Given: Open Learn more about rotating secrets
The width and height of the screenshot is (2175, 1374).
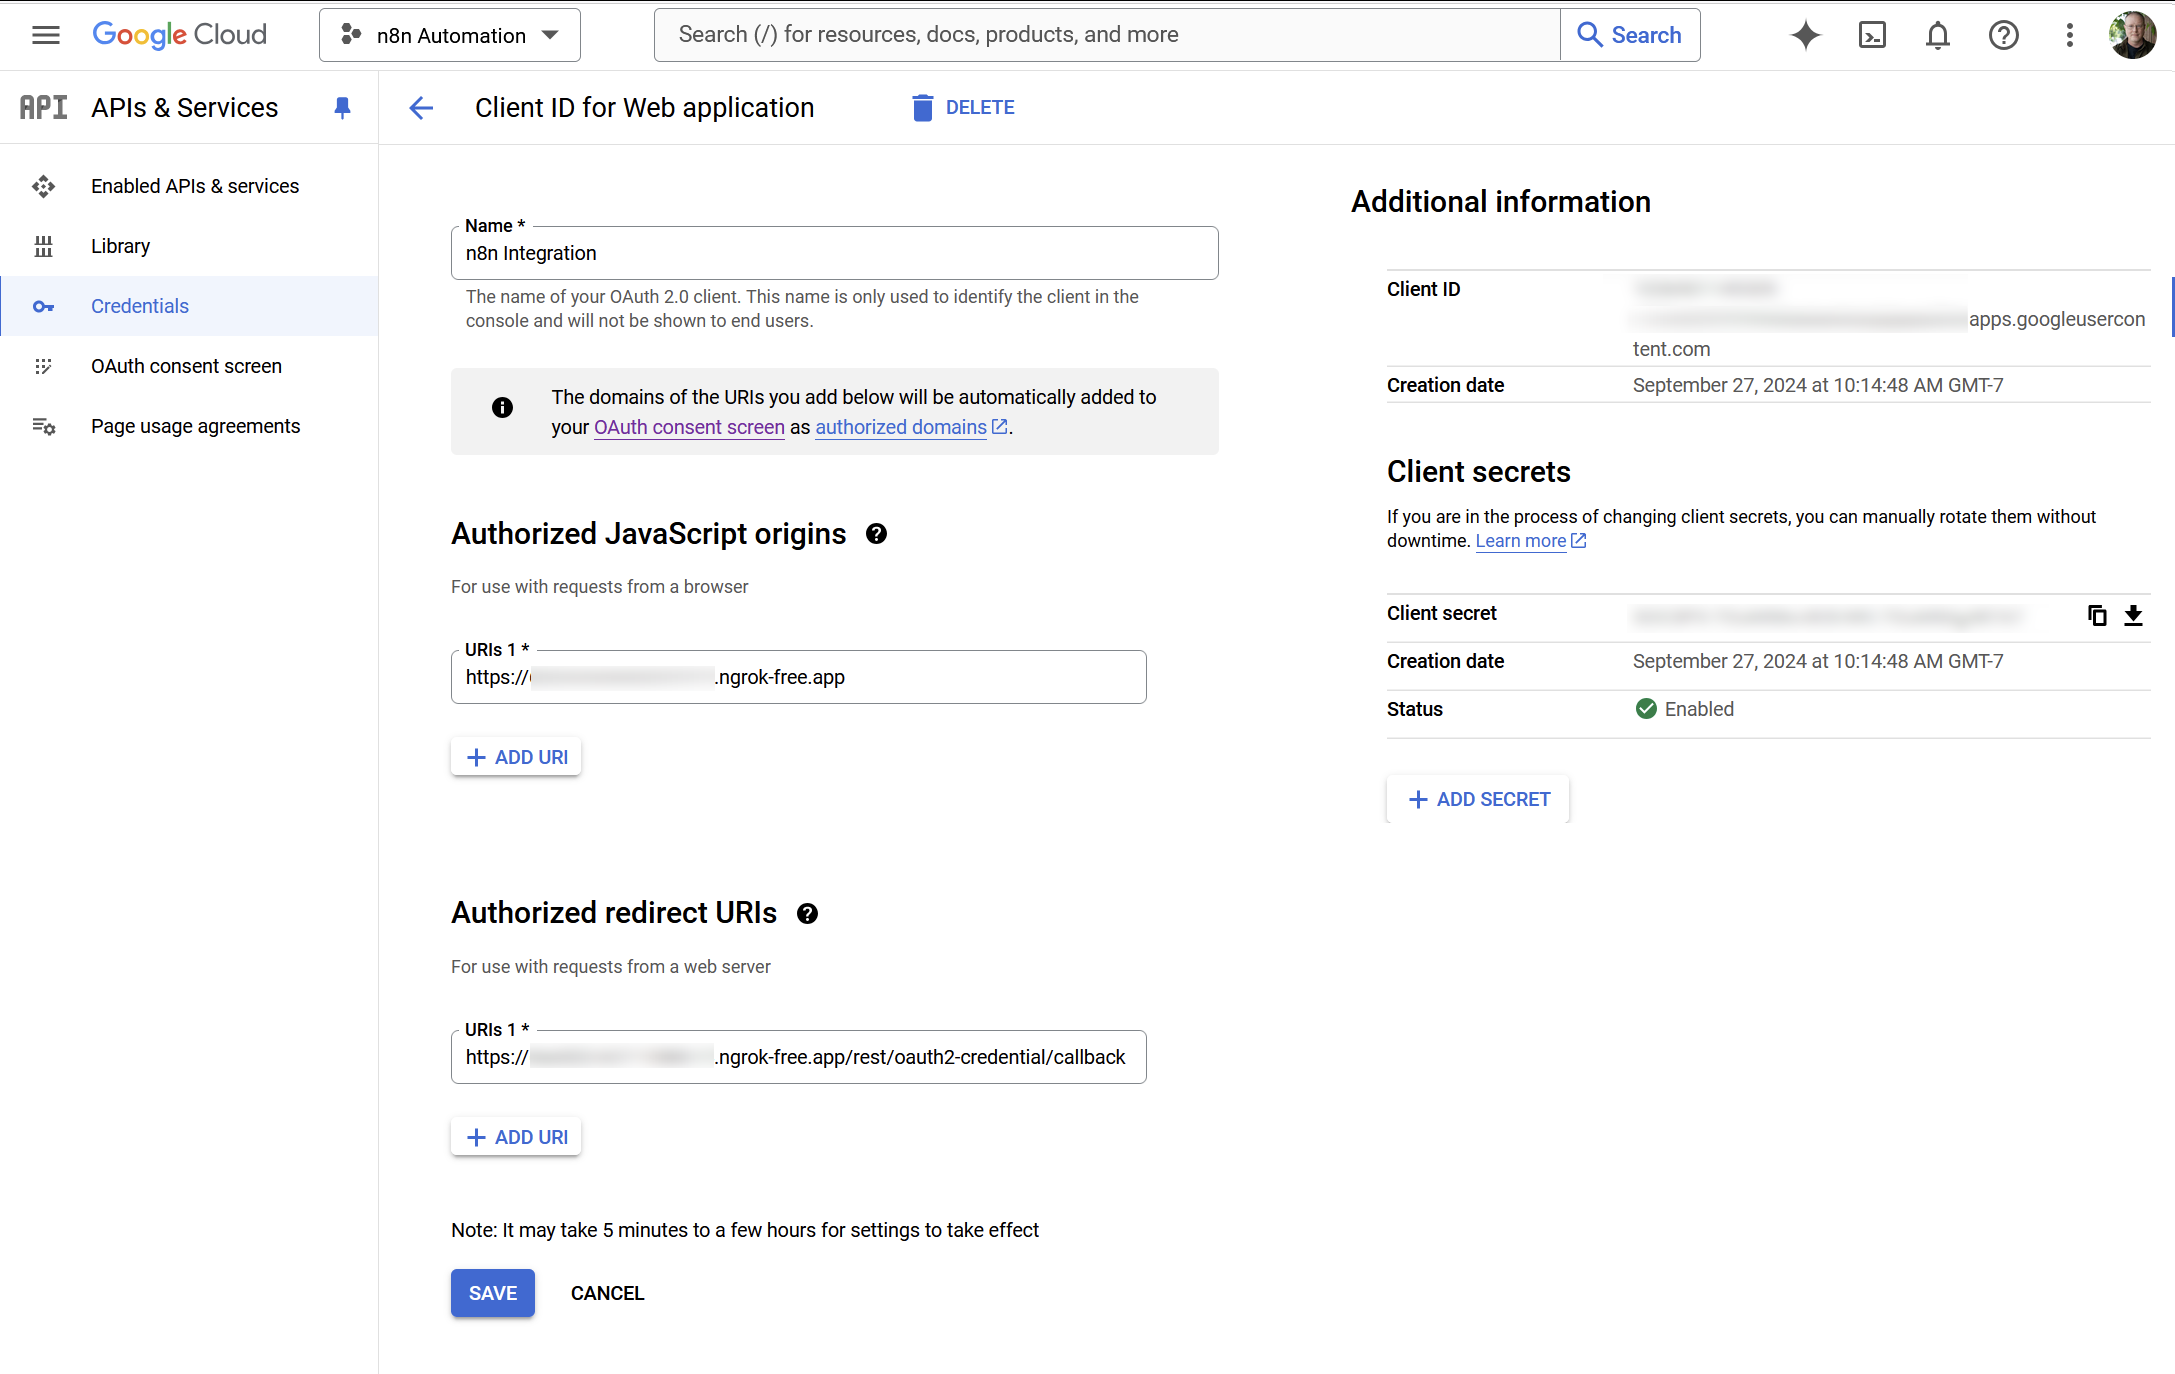Looking at the screenshot, I should pyautogui.click(x=1531, y=541).
